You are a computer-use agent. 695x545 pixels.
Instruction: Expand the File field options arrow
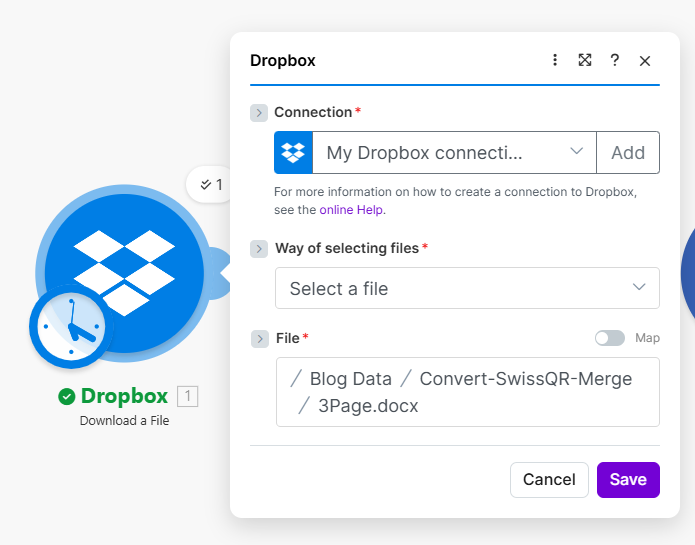[x=259, y=339]
